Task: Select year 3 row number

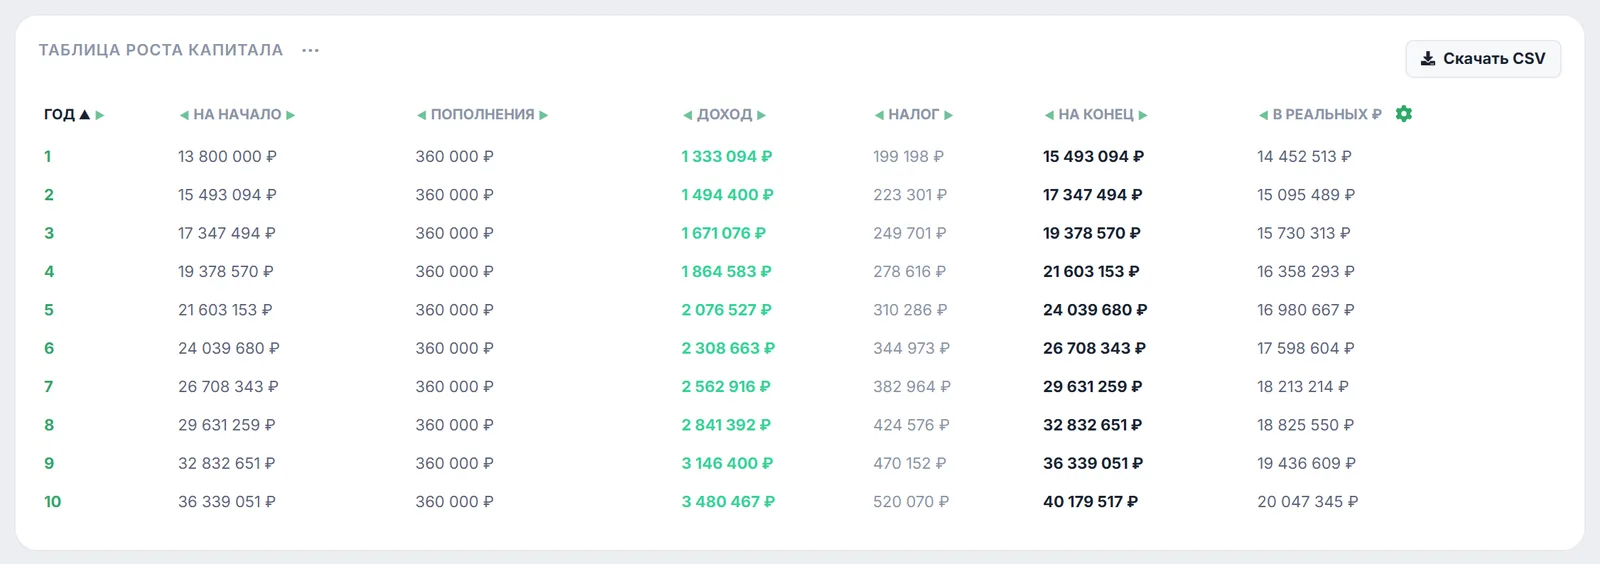Action: 49,233
